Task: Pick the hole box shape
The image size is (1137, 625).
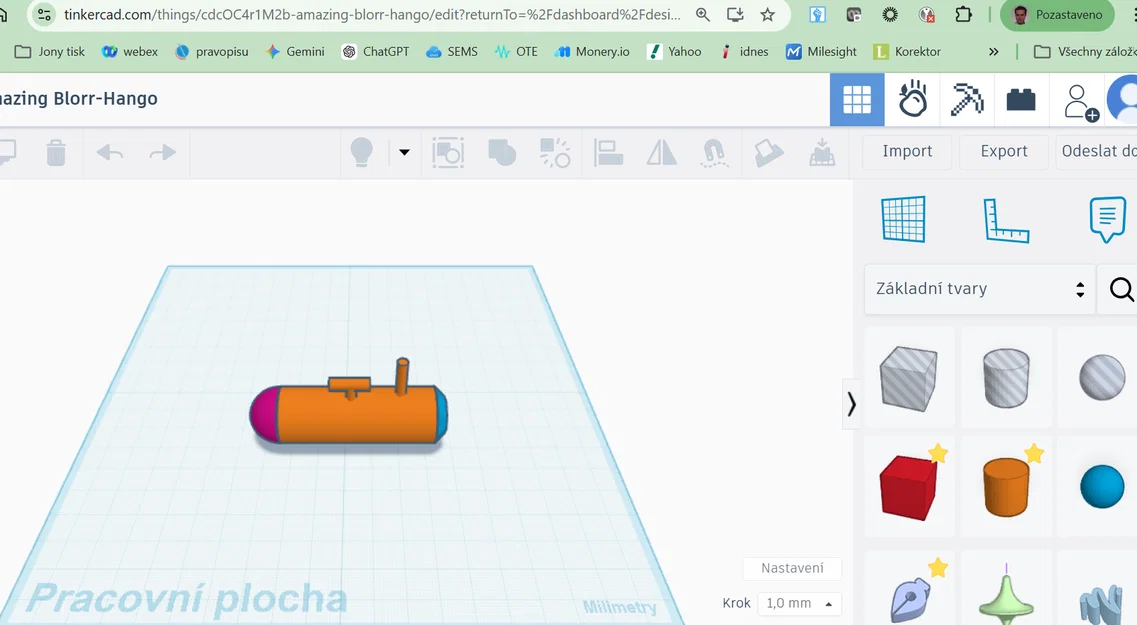Action: pos(909,378)
